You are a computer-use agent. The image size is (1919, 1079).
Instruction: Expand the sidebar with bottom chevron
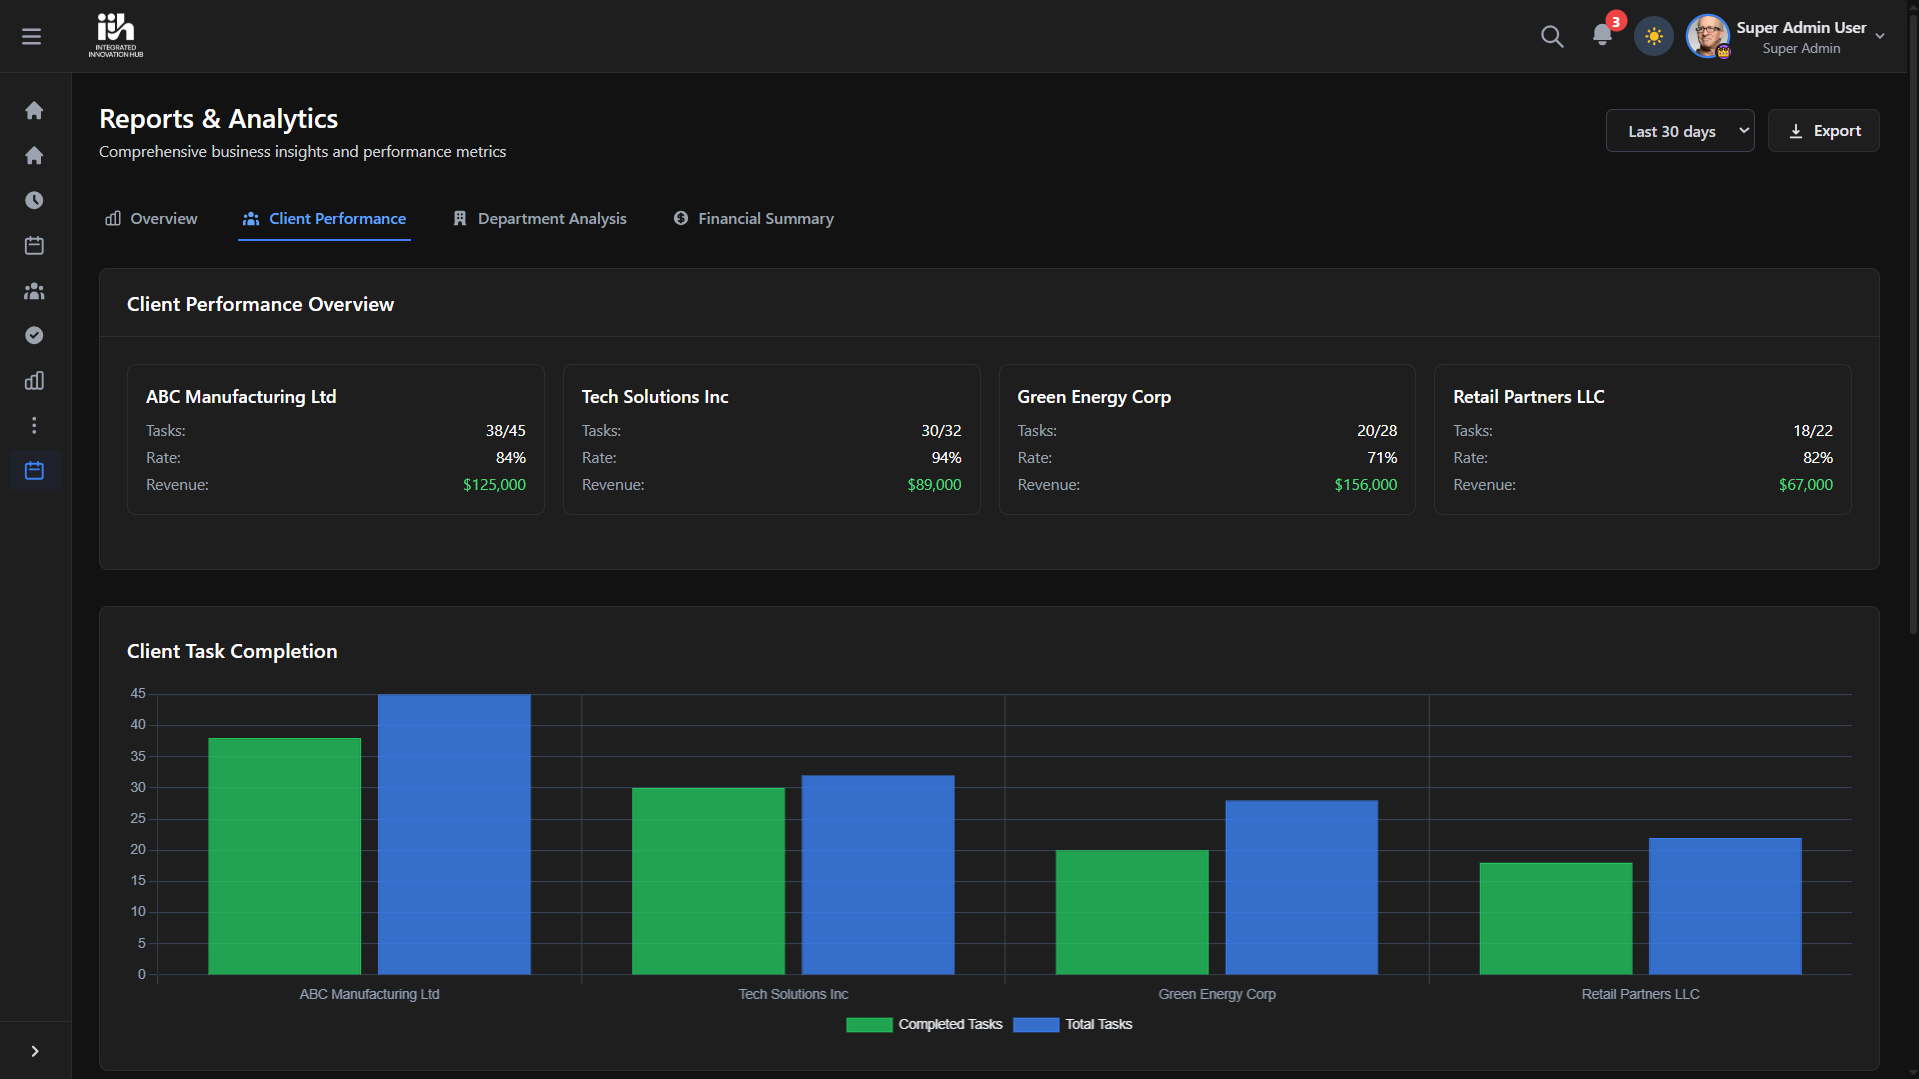pyautogui.click(x=35, y=1051)
